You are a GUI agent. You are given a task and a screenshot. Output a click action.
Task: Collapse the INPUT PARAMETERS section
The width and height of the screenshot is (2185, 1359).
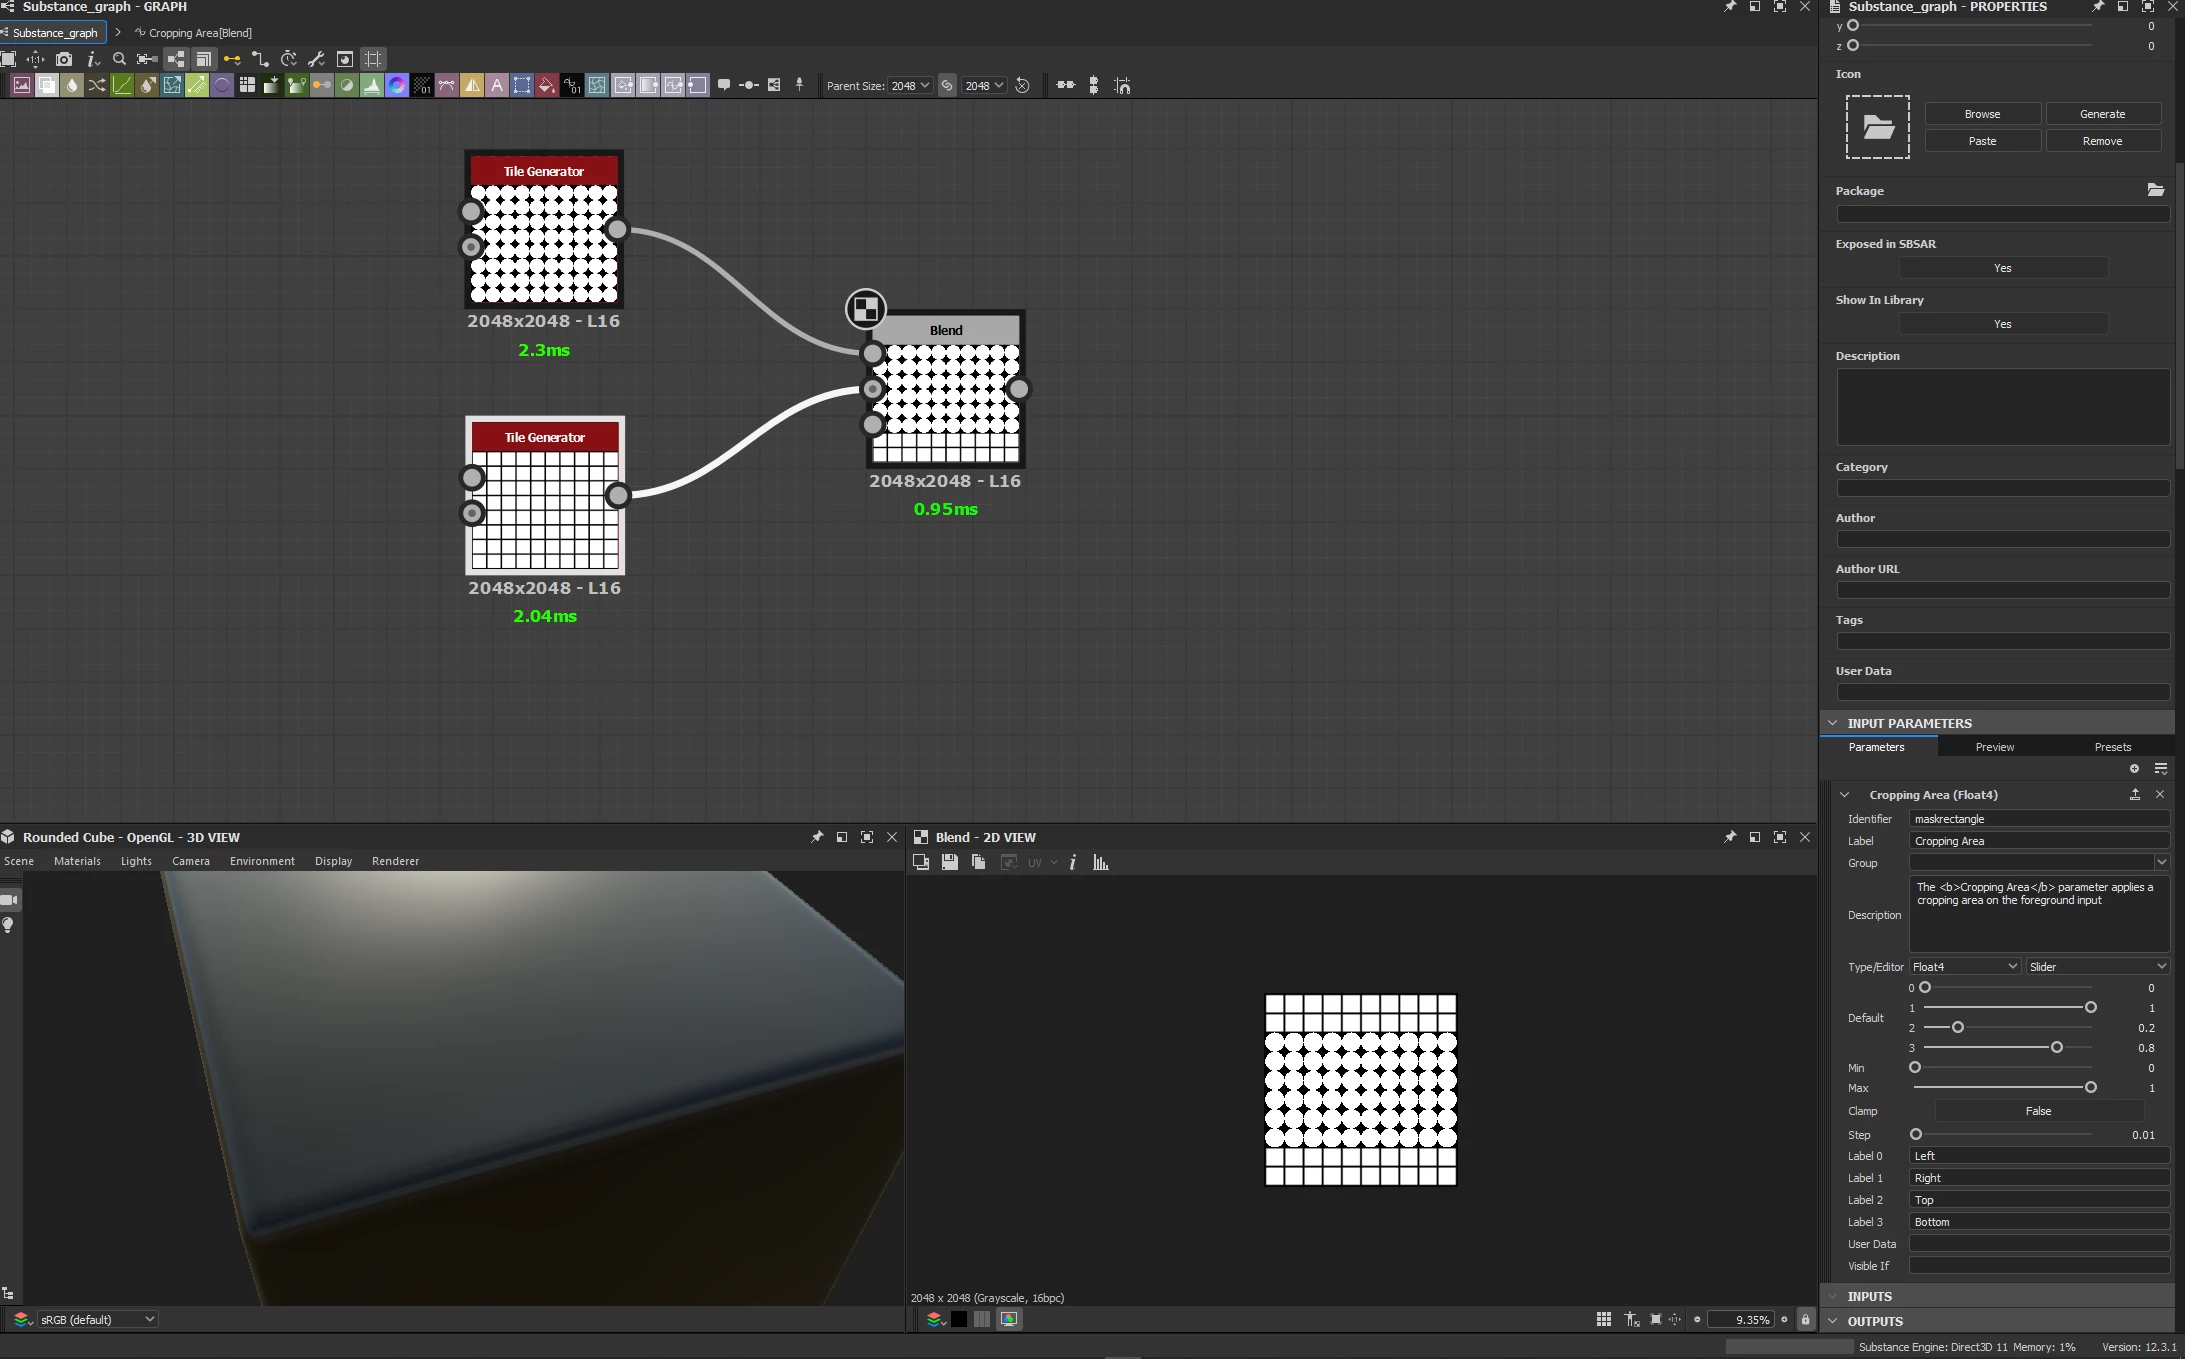click(x=1832, y=723)
